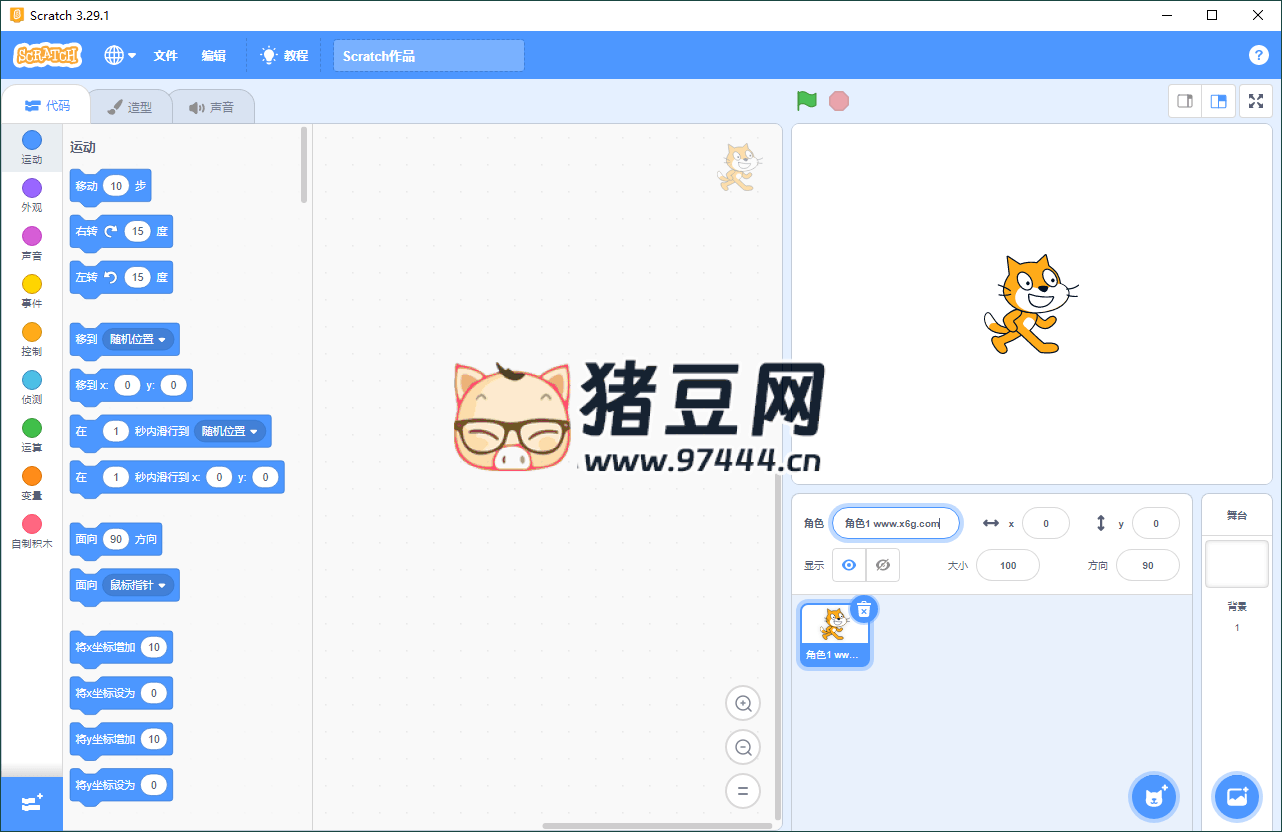This screenshot has height=832, width=1282.
Task: Select the 声音 block category circle
Action: (x=32, y=236)
